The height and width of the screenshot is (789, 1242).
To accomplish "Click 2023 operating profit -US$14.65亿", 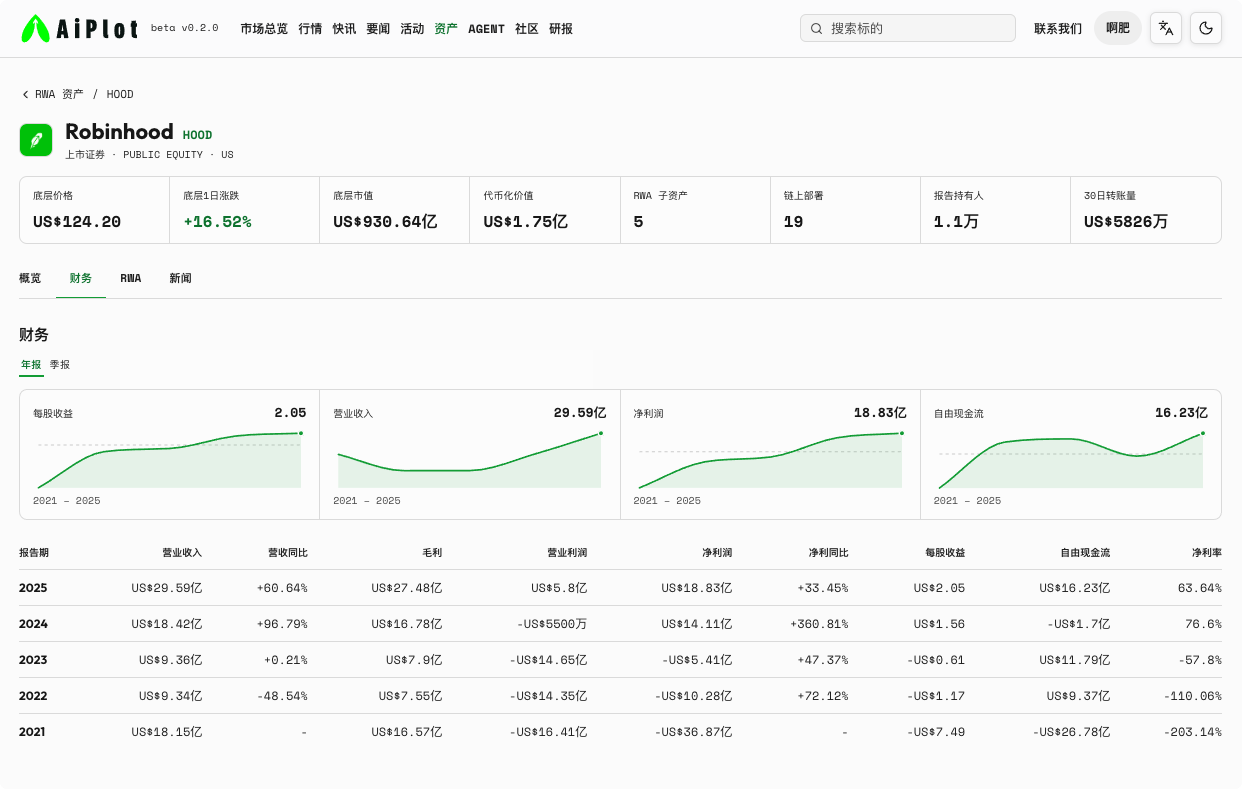I will pos(548,660).
